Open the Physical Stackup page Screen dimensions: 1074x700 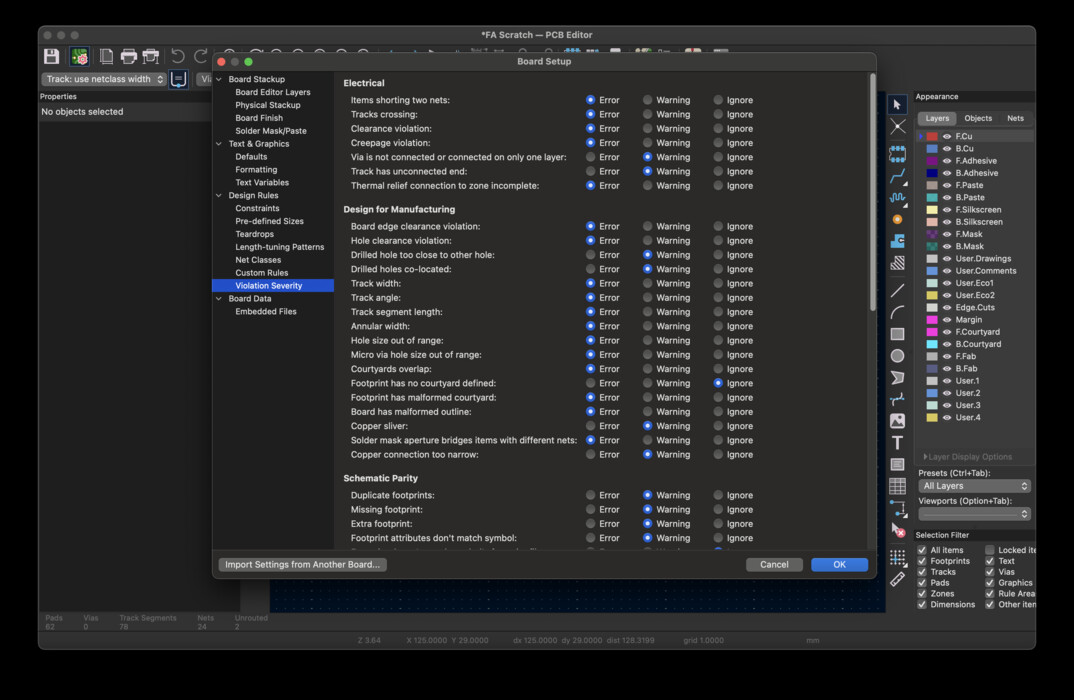point(268,105)
